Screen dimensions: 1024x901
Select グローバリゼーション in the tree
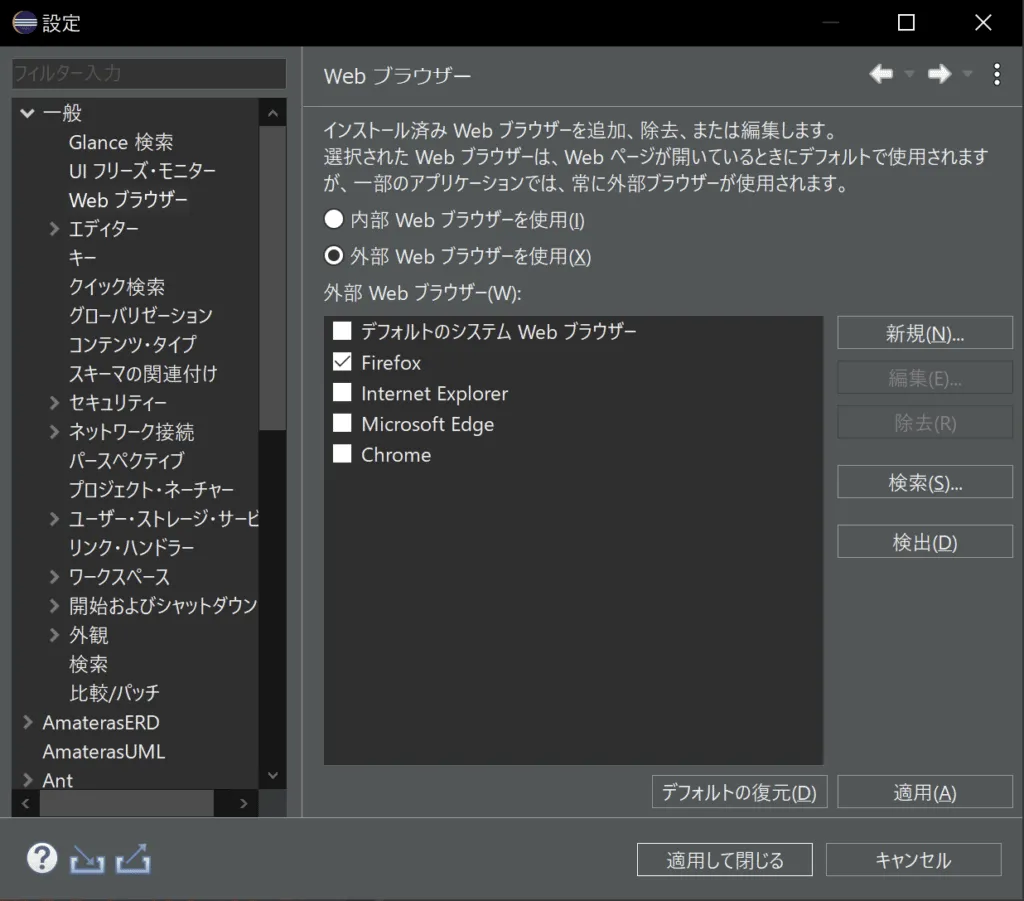pos(141,316)
